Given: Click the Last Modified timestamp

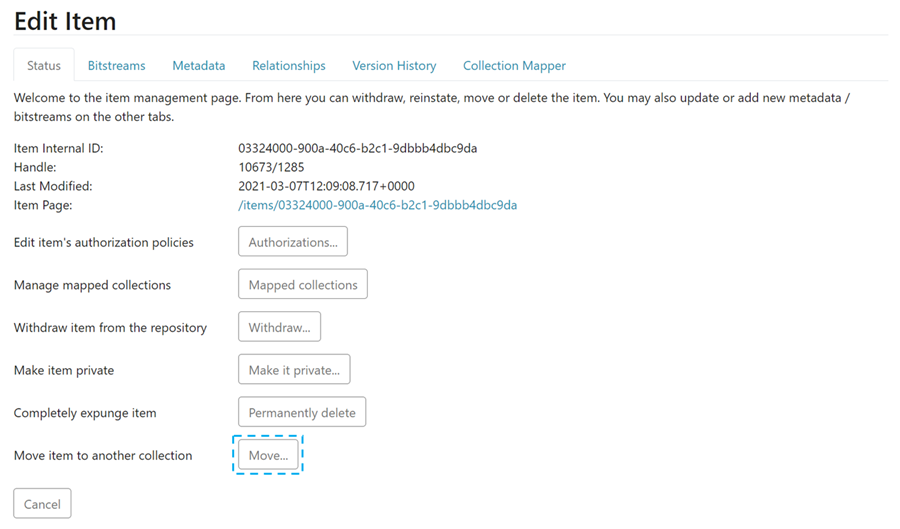Looking at the screenshot, I should (x=326, y=186).
